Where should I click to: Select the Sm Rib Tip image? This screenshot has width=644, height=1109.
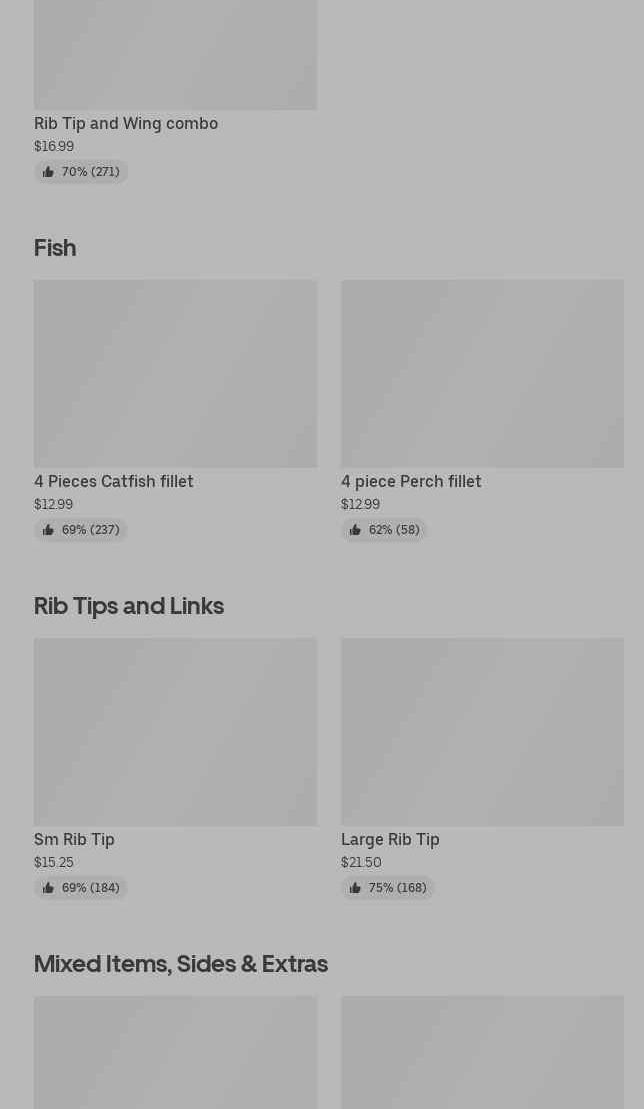pyautogui.click(x=175, y=731)
